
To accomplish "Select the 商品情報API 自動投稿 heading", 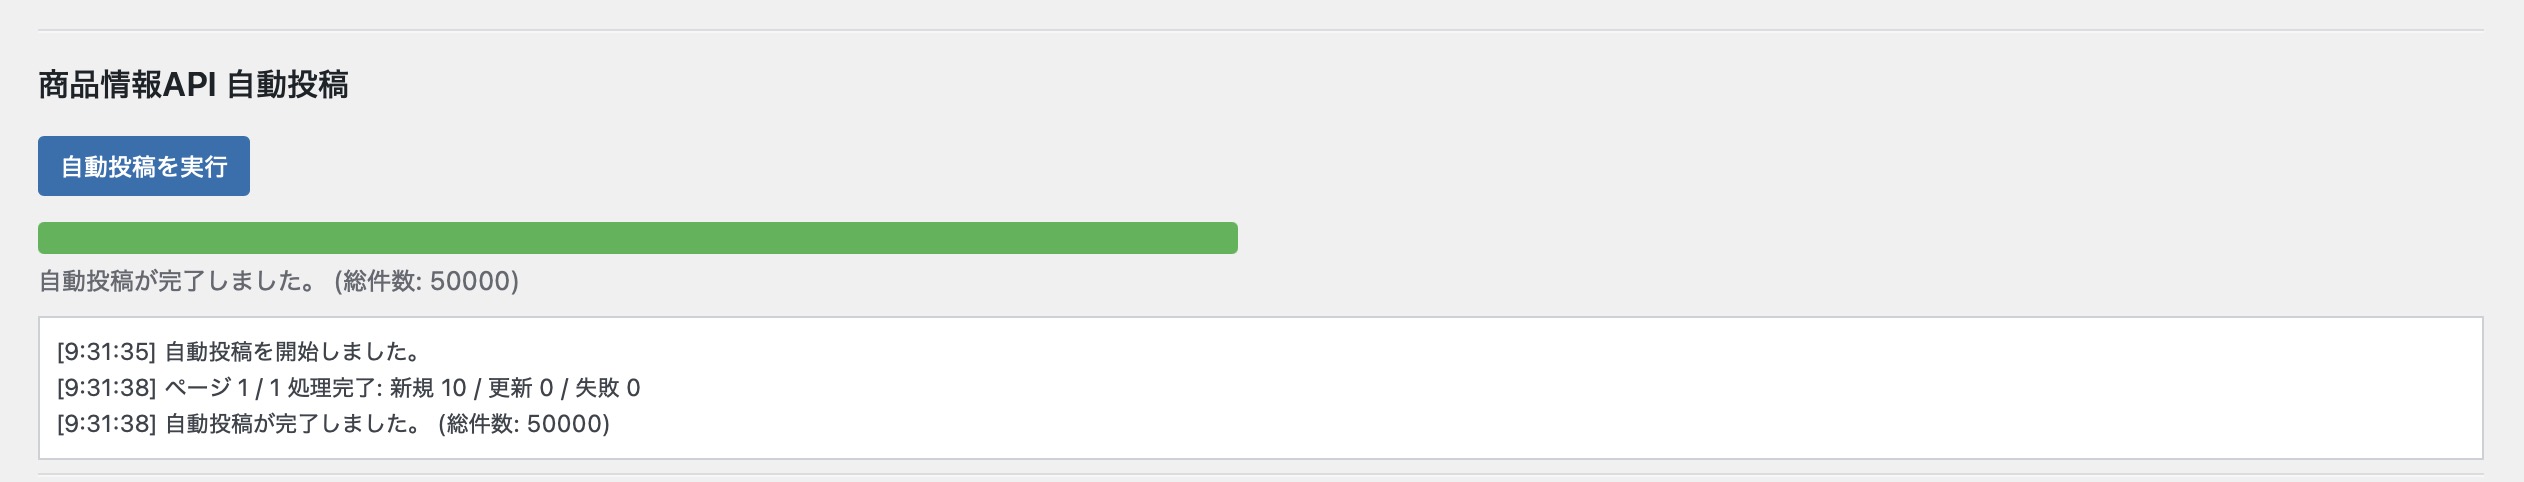I will [x=193, y=85].
